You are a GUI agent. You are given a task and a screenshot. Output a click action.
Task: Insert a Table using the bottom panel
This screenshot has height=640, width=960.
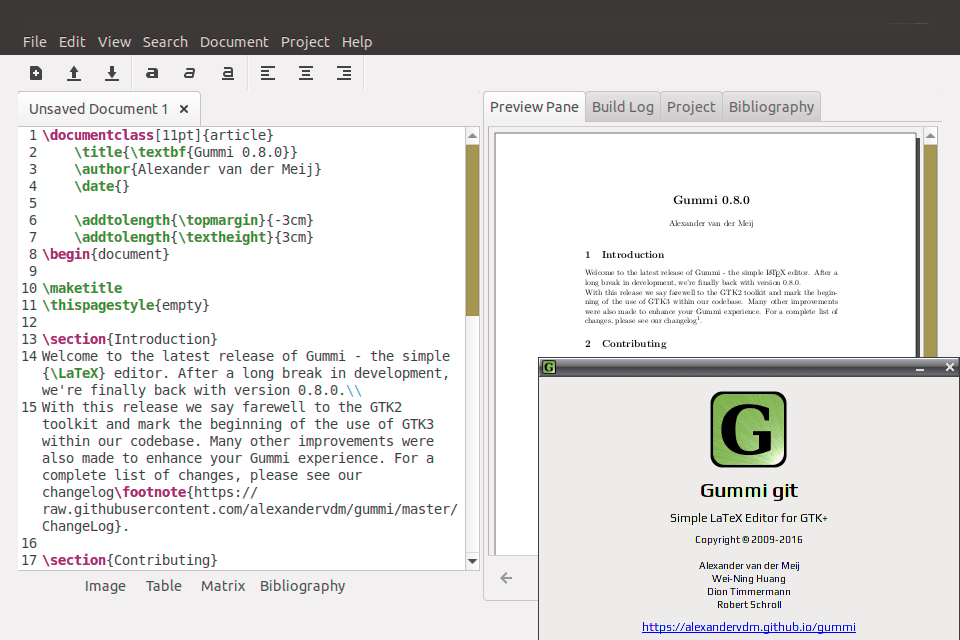[x=163, y=585]
